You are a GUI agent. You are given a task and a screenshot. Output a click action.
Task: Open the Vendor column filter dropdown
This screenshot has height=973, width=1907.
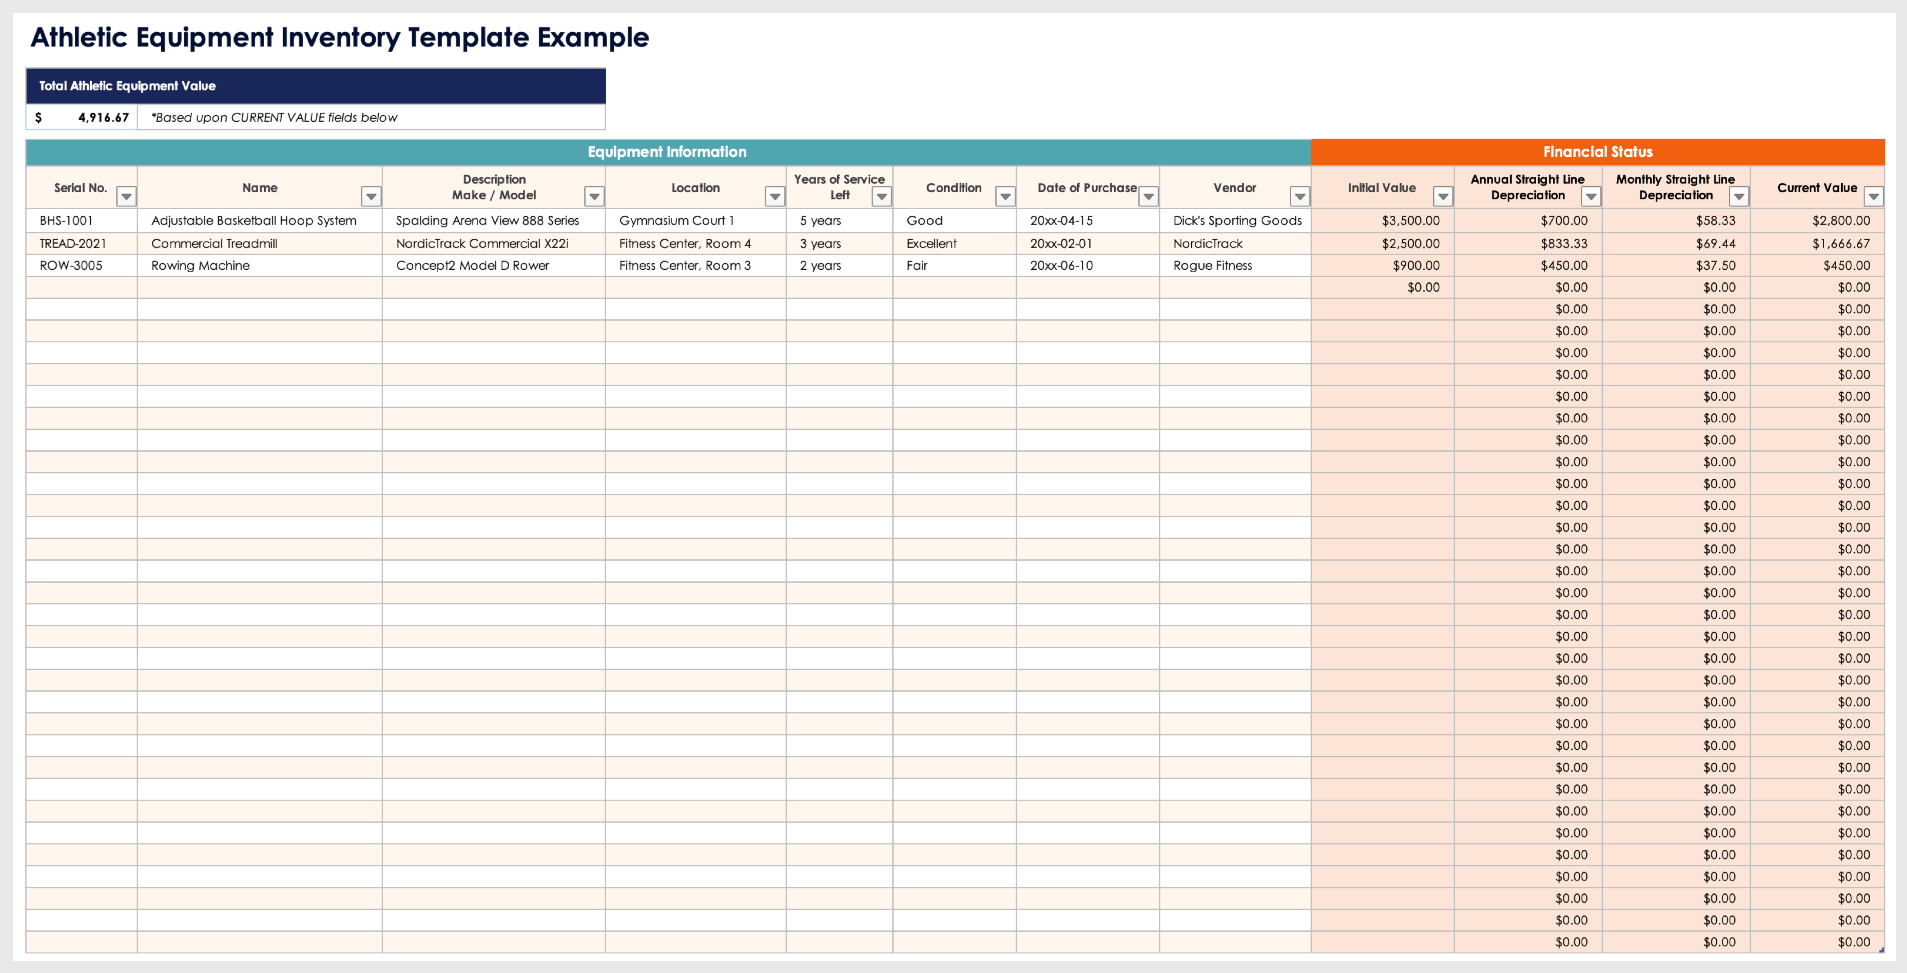point(1299,197)
